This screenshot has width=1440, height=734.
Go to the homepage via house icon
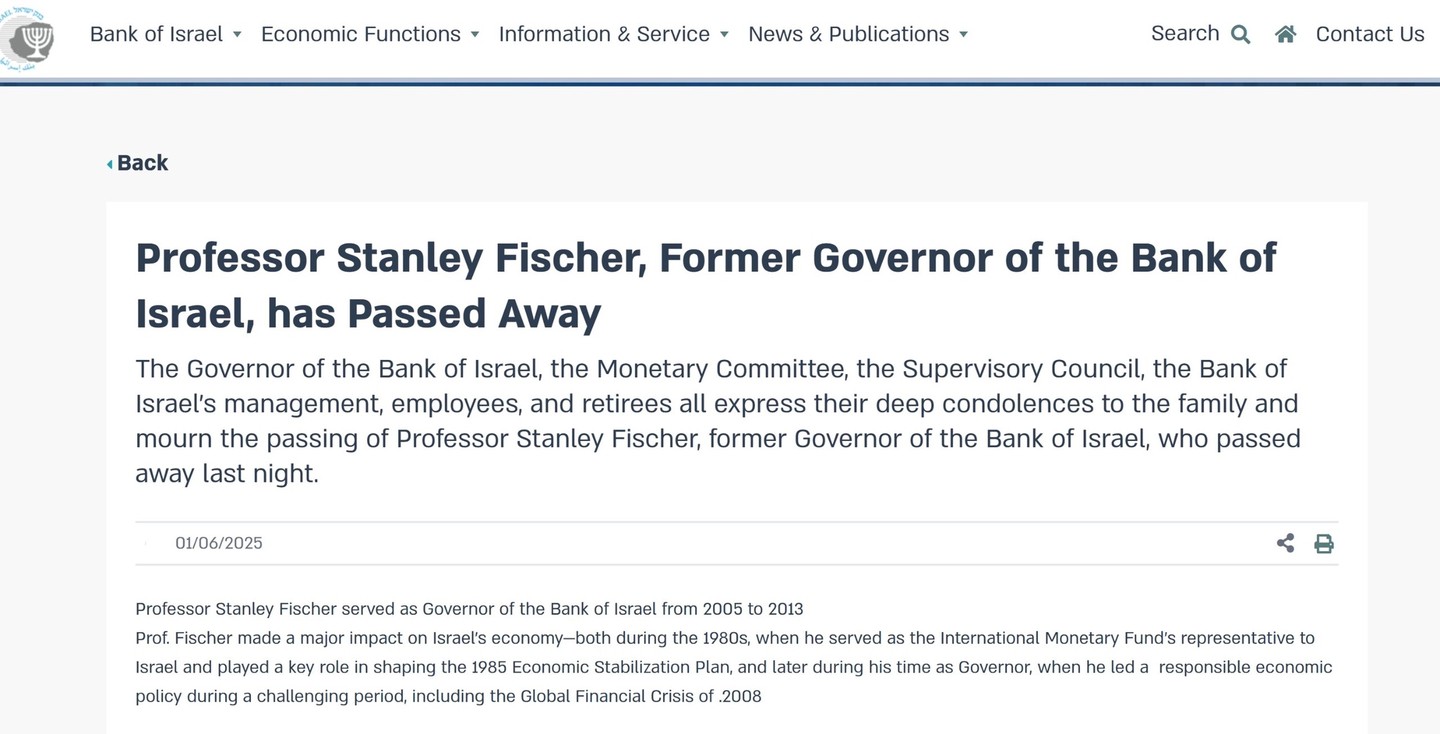1285,34
